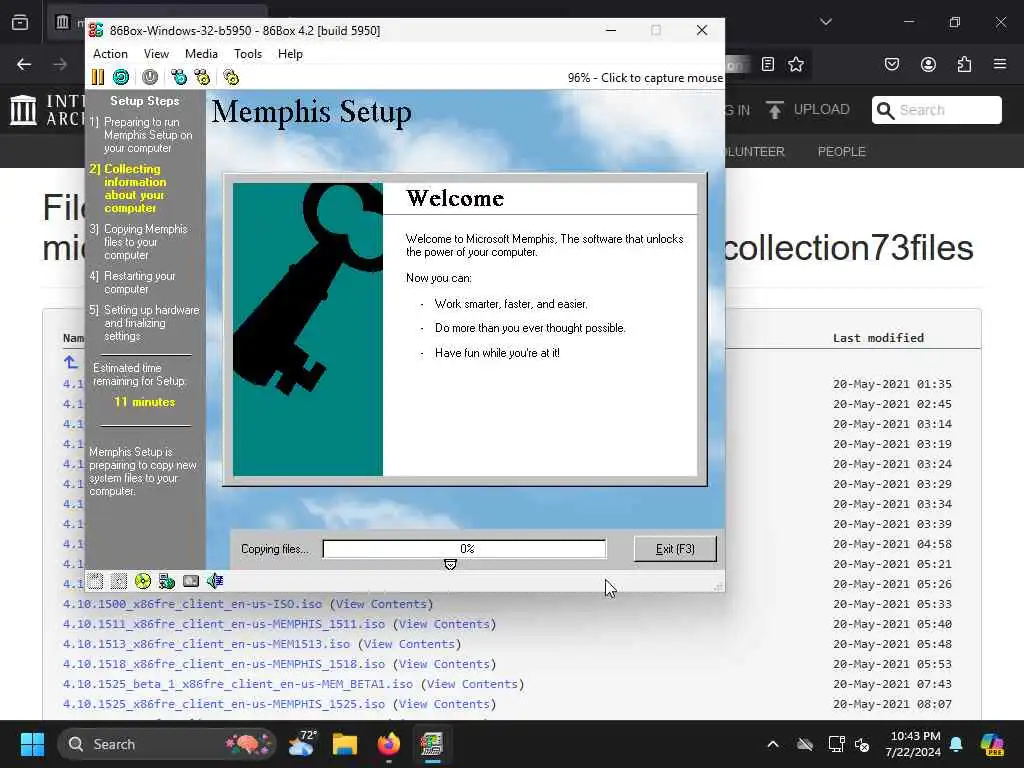Open 4.10.1511 MEMPHIS_1511.iso link
Image resolution: width=1024 pixels, height=768 pixels.
223,624
